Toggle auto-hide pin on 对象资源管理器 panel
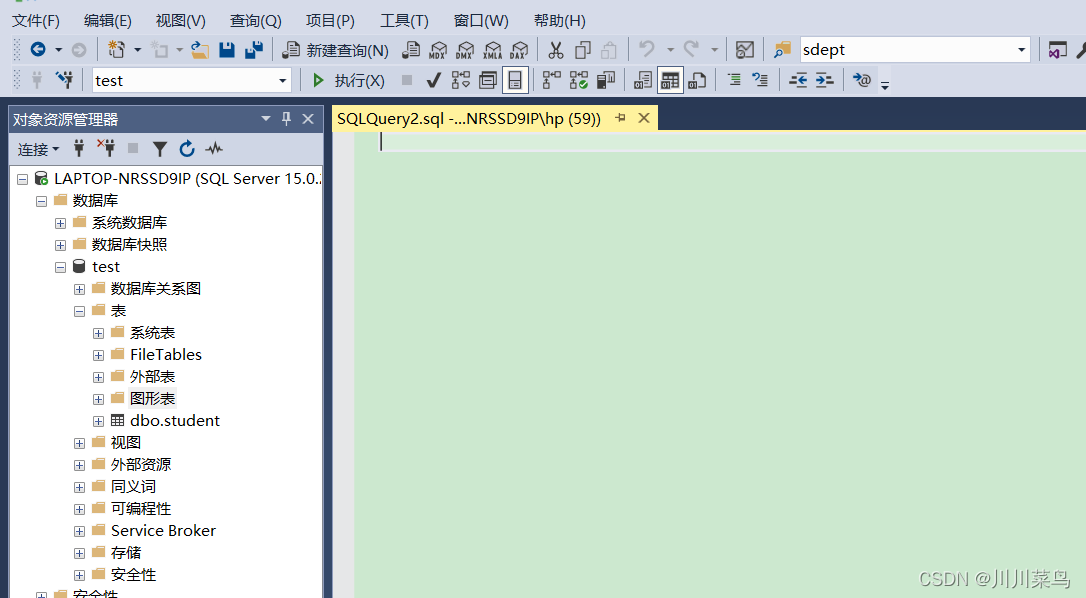The height and width of the screenshot is (598, 1086). point(286,119)
